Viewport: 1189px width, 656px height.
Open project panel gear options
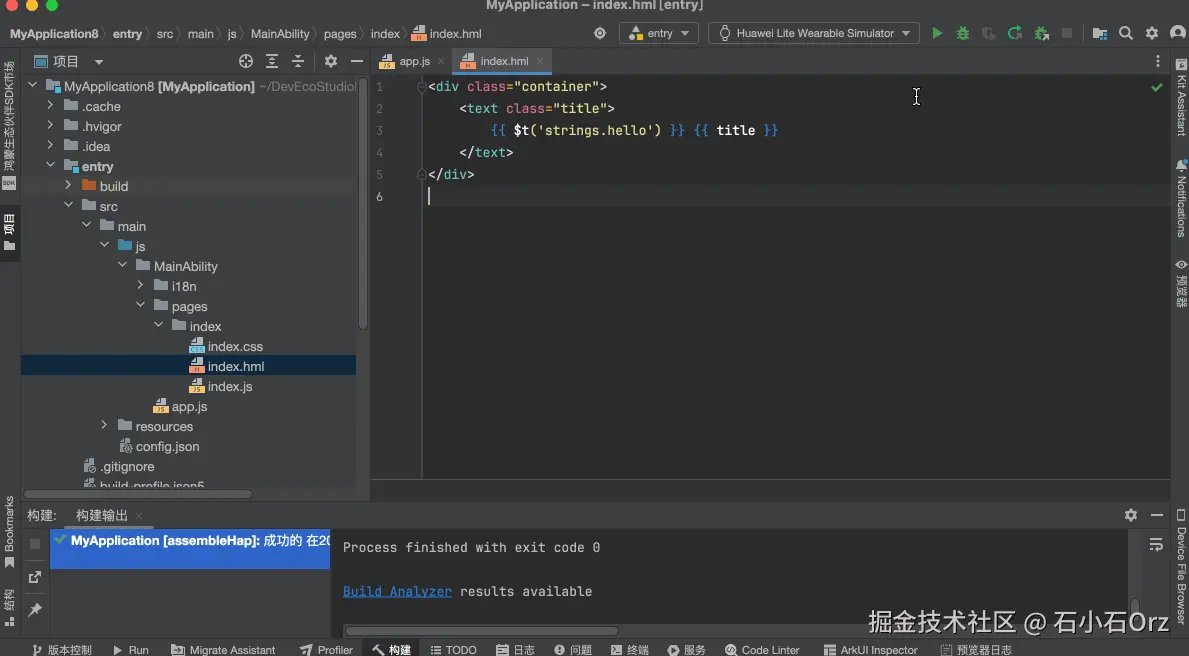click(331, 61)
